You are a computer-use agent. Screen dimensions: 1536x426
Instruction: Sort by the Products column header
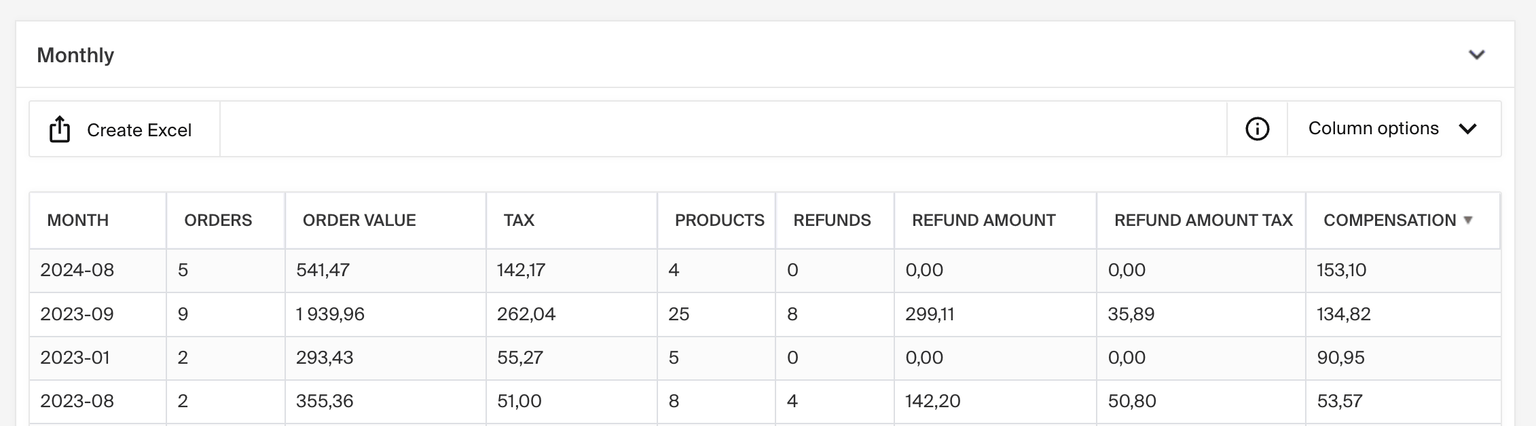point(719,220)
